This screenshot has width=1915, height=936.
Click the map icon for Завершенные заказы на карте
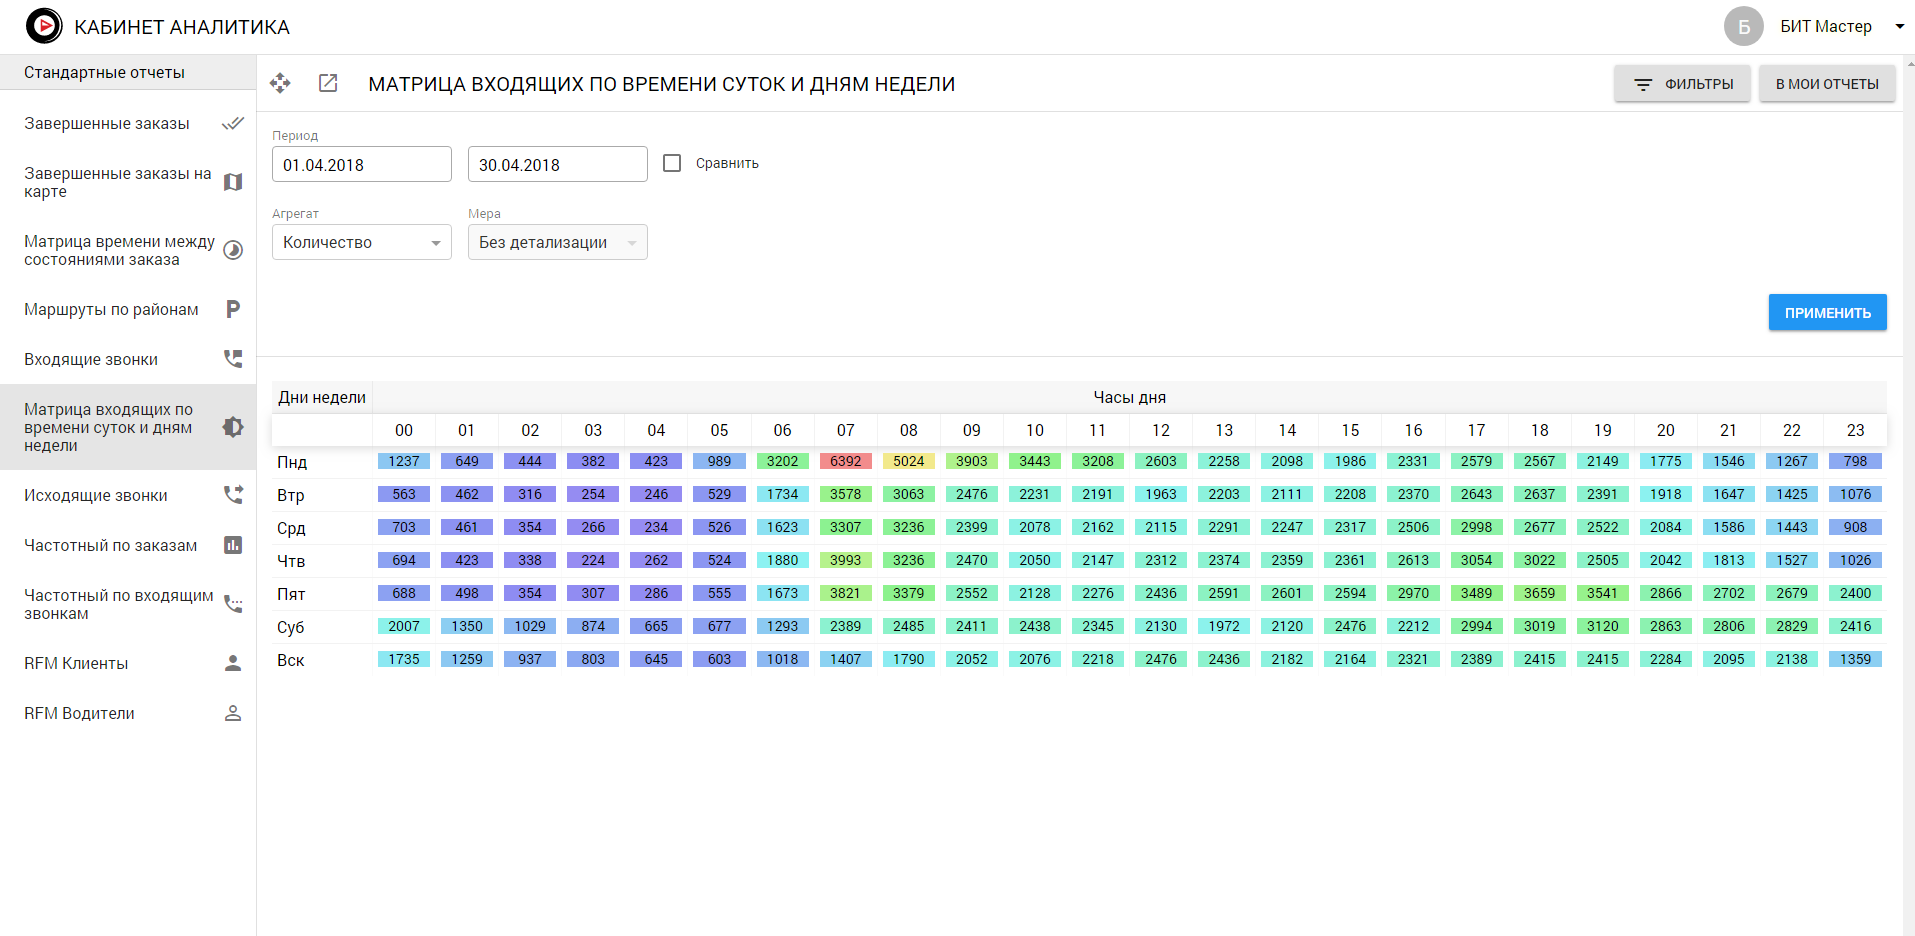(233, 182)
